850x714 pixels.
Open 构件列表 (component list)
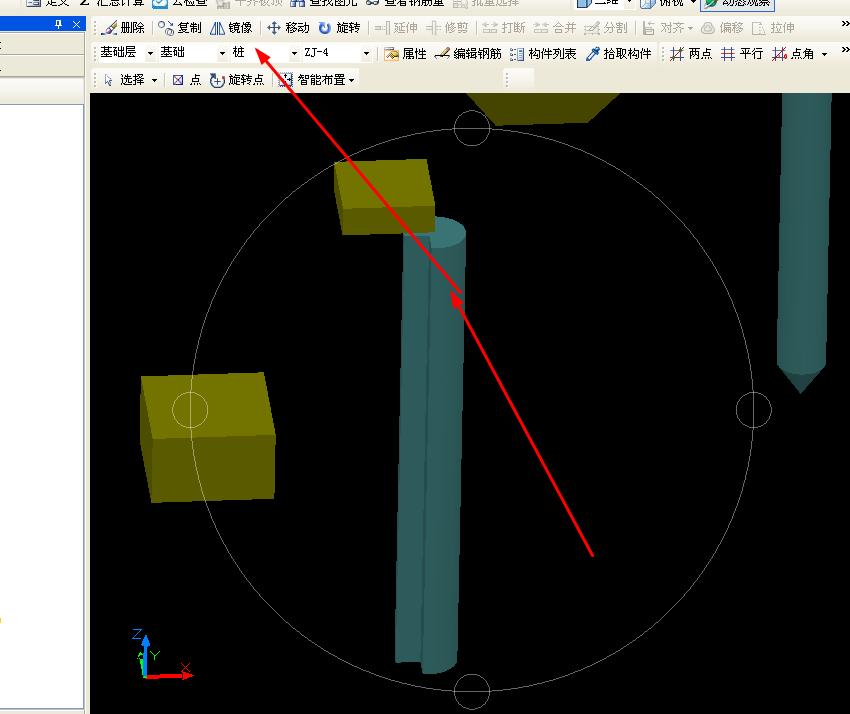543,54
